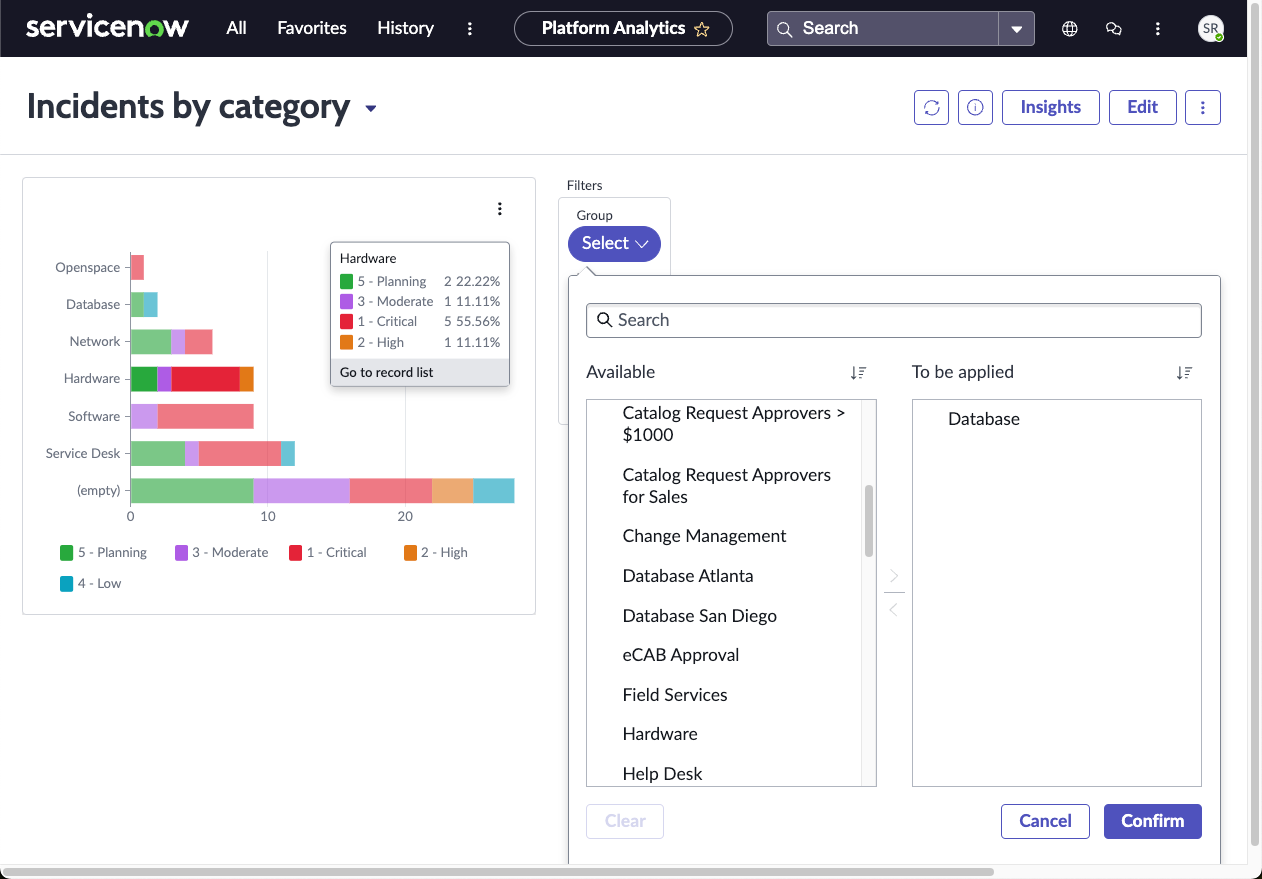The image size is (1262, 879).
Task: Toggle 5 - Planning legend item
Action: (x=104, y=552)
